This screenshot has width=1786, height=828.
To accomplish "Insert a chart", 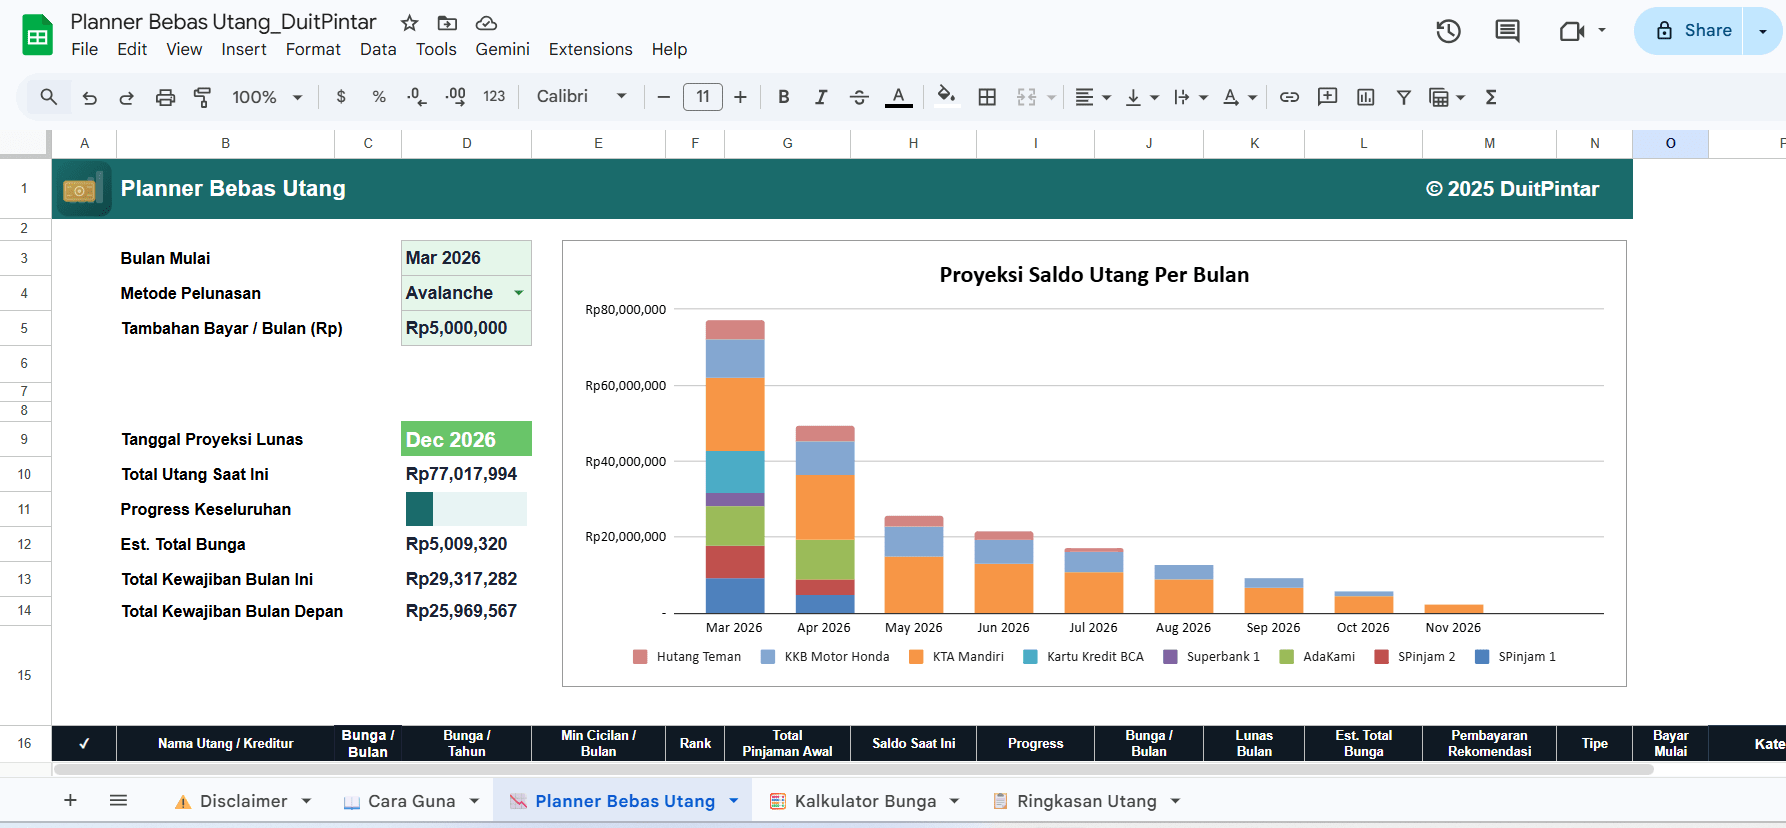I will click(x=1365, y=97).
